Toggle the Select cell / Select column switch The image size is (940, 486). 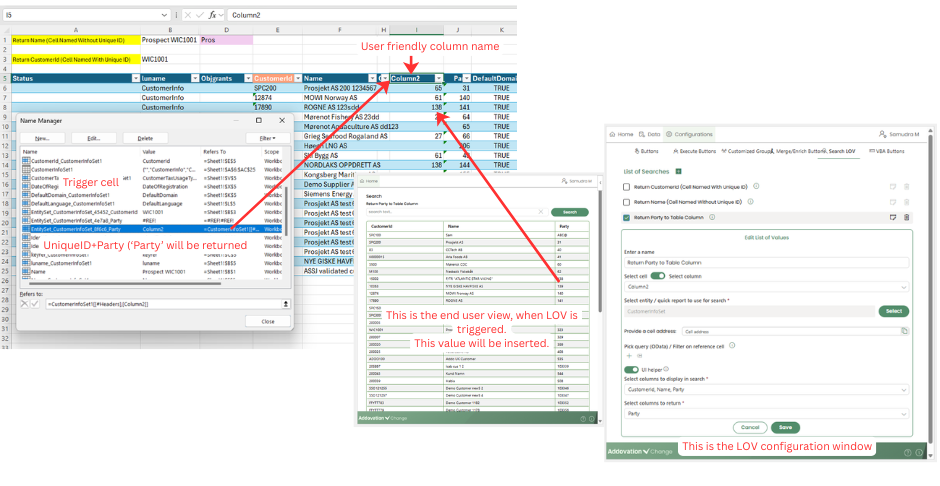coord(658,275)
